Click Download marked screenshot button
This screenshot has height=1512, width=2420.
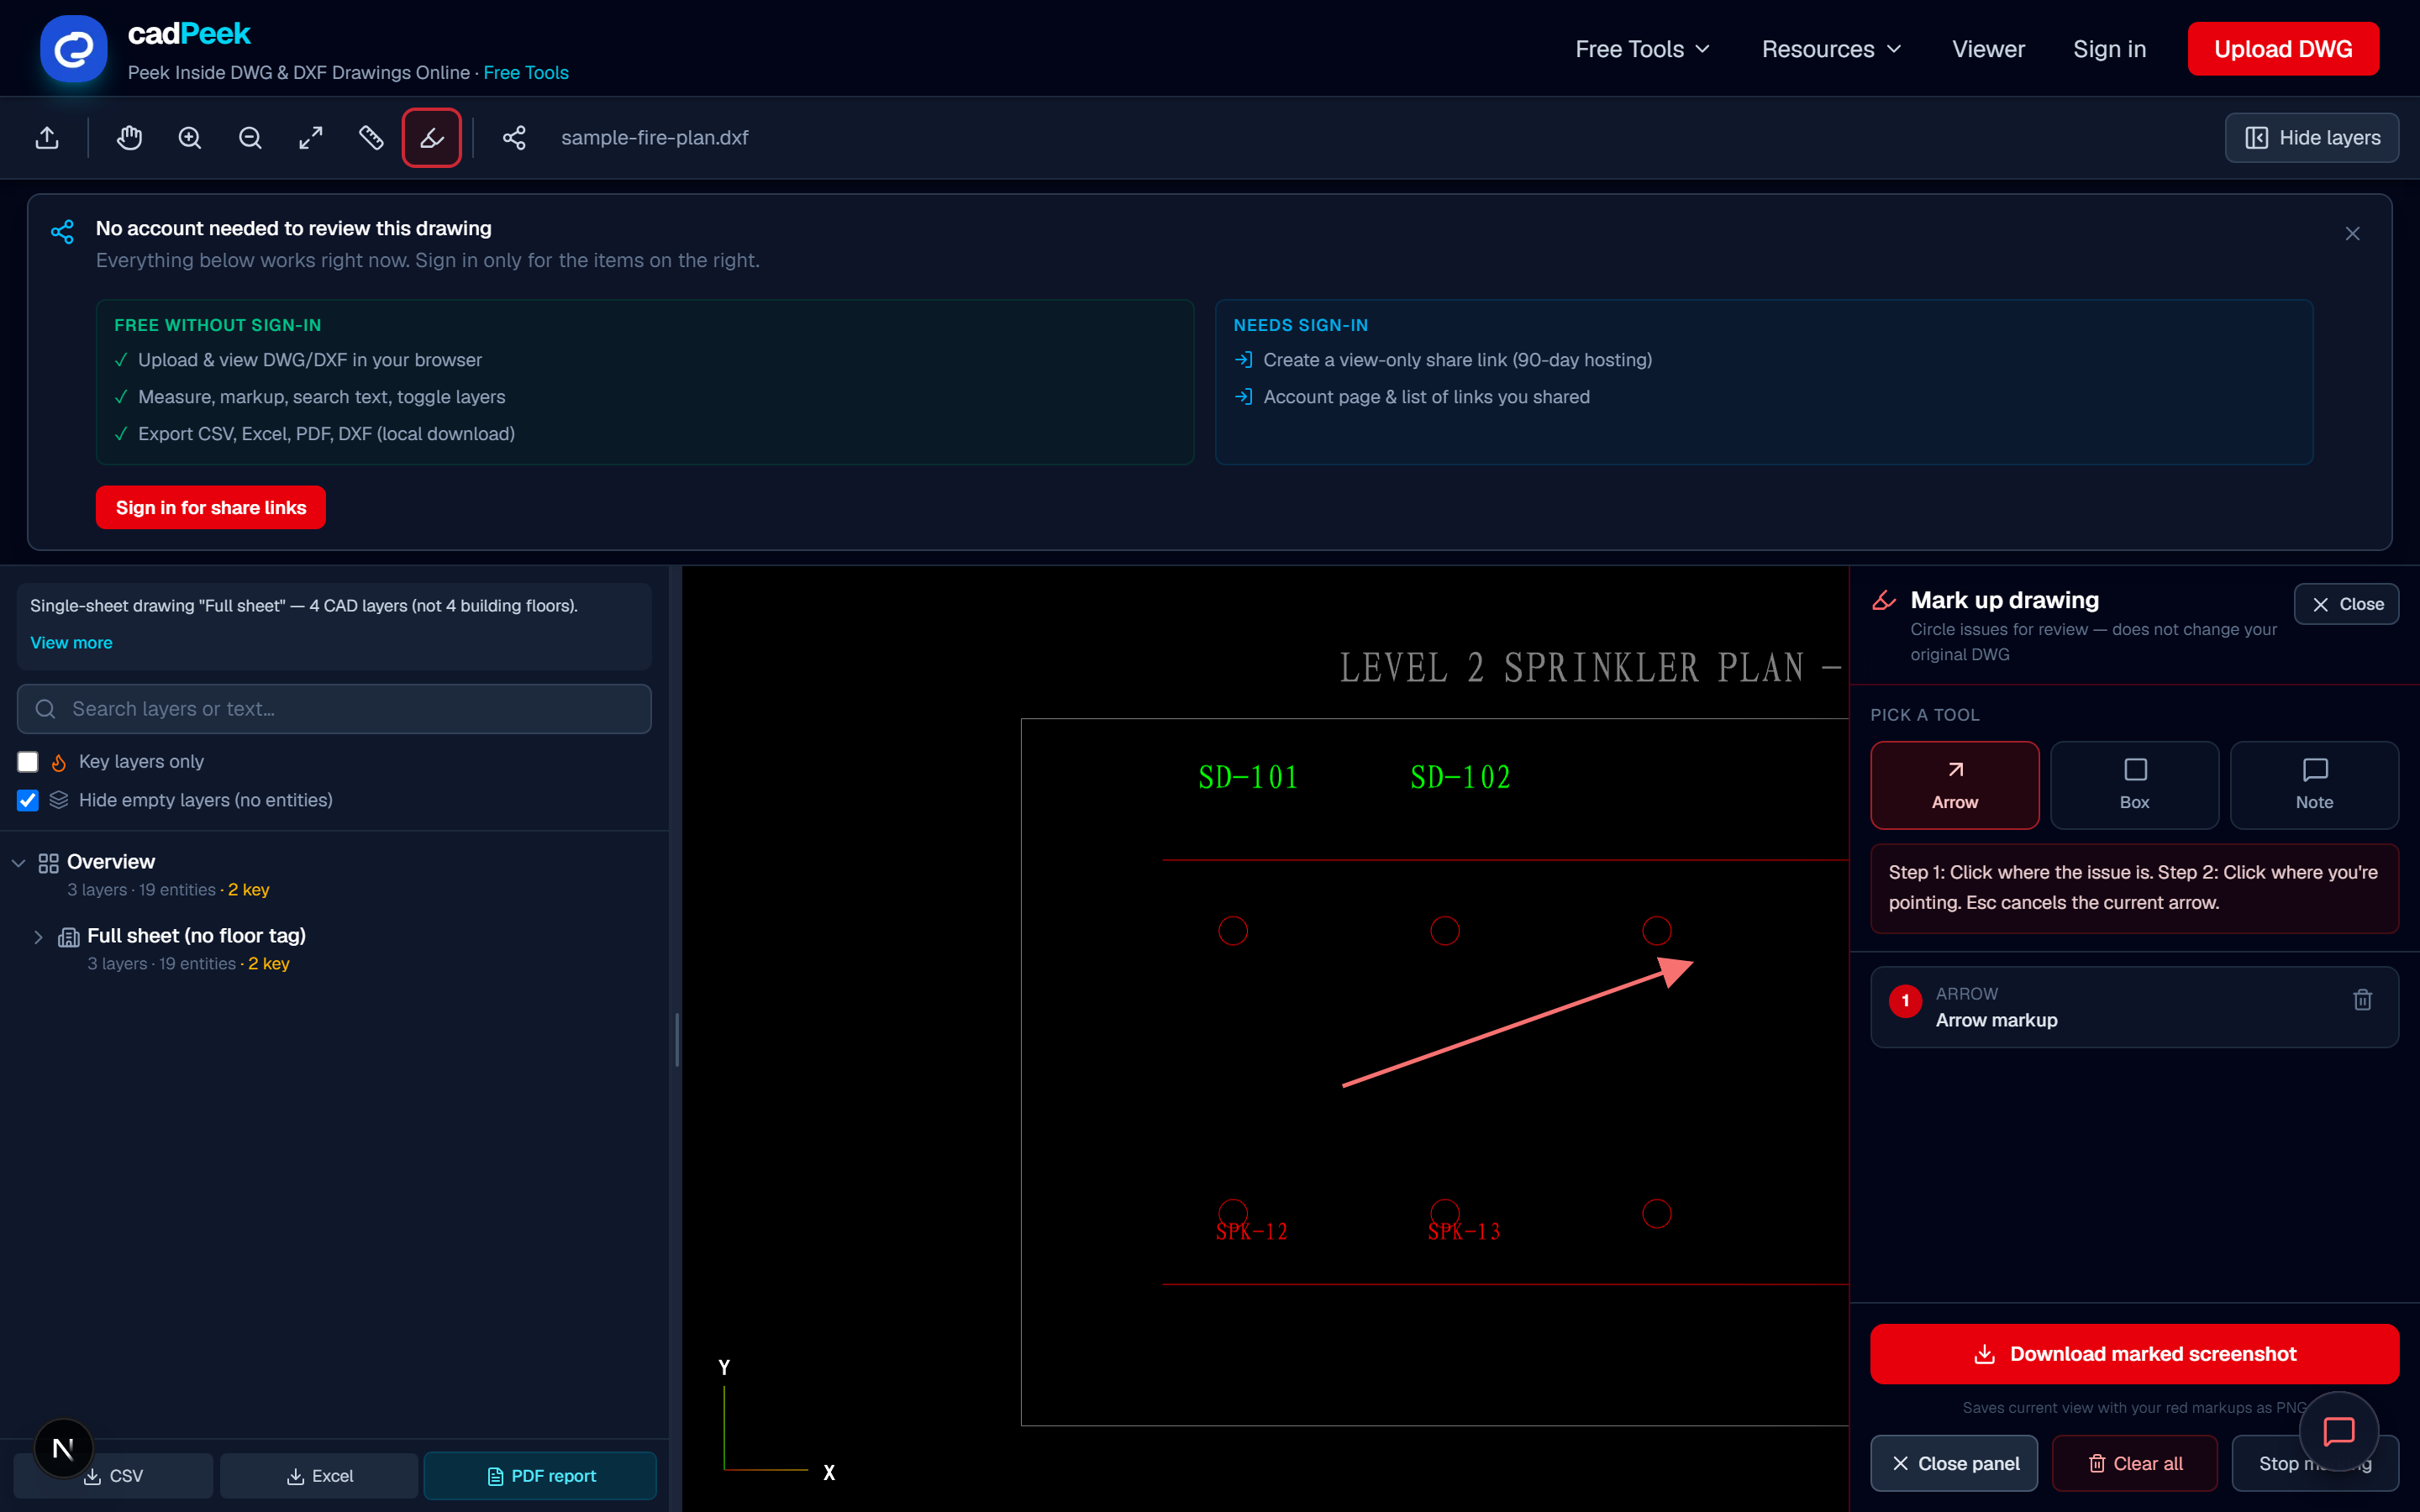[2134, 1354]
